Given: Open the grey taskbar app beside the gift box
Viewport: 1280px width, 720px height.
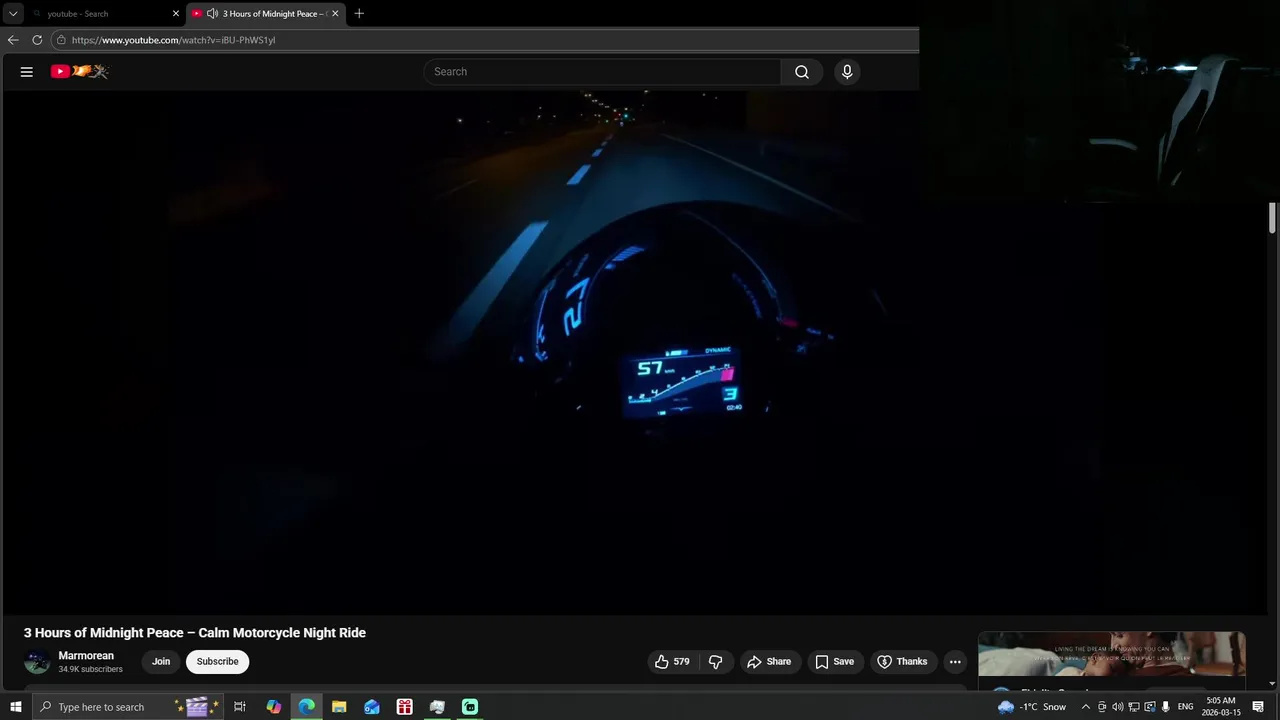Looking at the screenshot, I should [437, 707].
